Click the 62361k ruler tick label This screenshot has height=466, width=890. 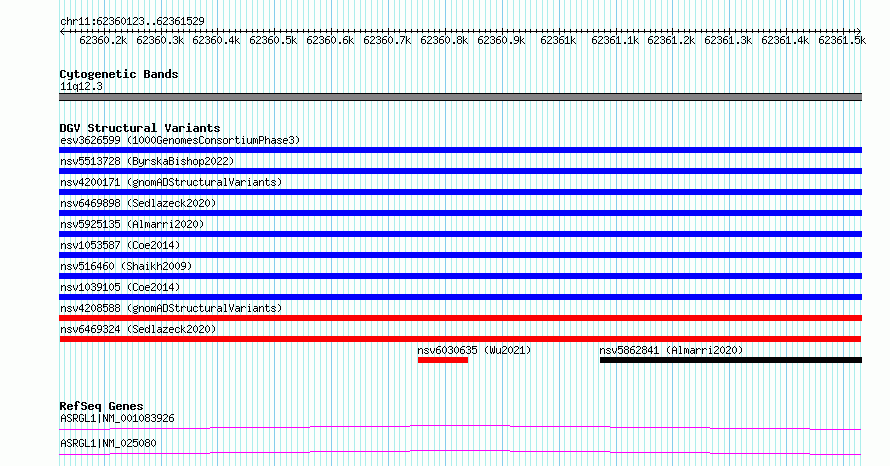pos(558,40)
